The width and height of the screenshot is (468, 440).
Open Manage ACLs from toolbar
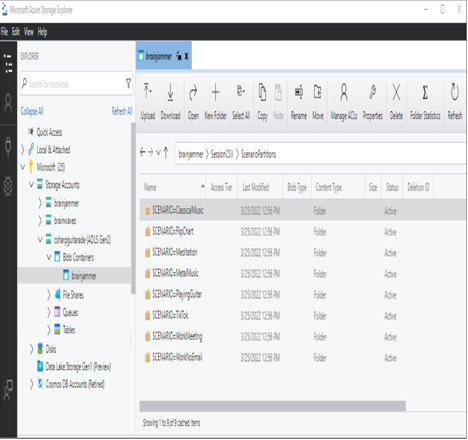pos(344,102)
